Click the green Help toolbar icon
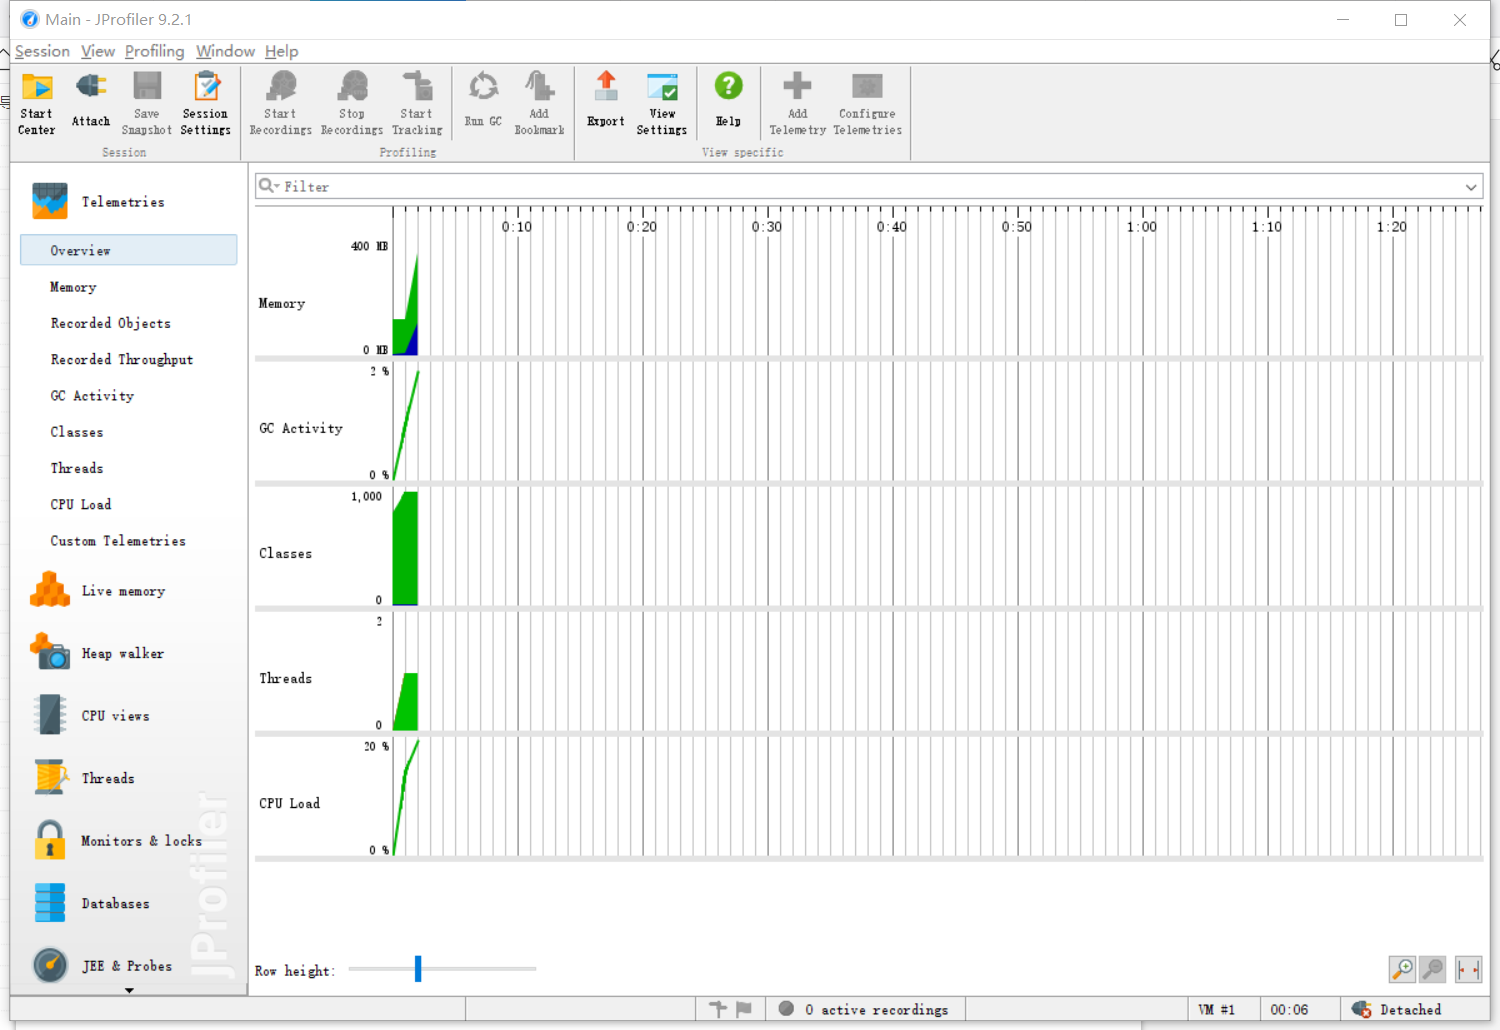 (x=729, y=101)
